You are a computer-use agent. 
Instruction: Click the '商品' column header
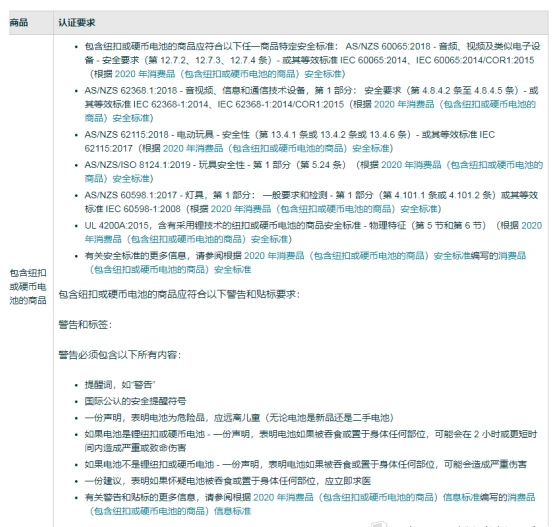point(19,23)
